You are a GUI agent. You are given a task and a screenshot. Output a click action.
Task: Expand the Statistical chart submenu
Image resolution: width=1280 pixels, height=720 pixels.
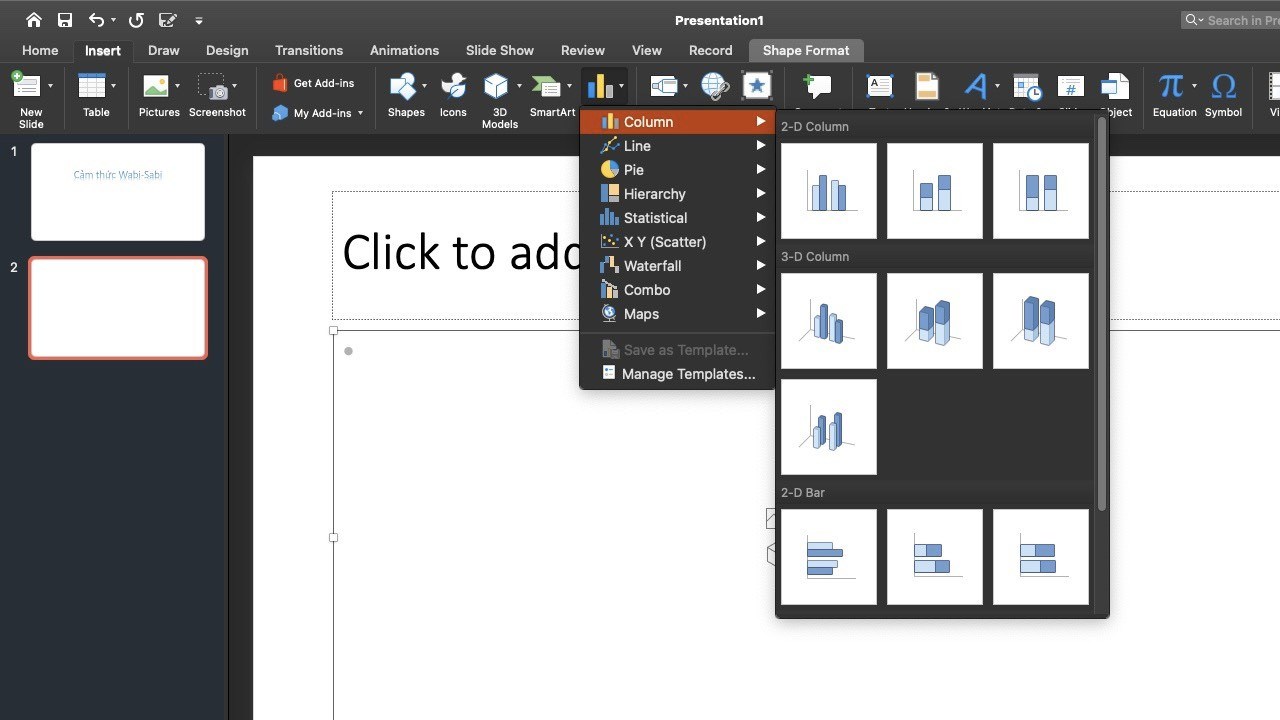[678, 218]
